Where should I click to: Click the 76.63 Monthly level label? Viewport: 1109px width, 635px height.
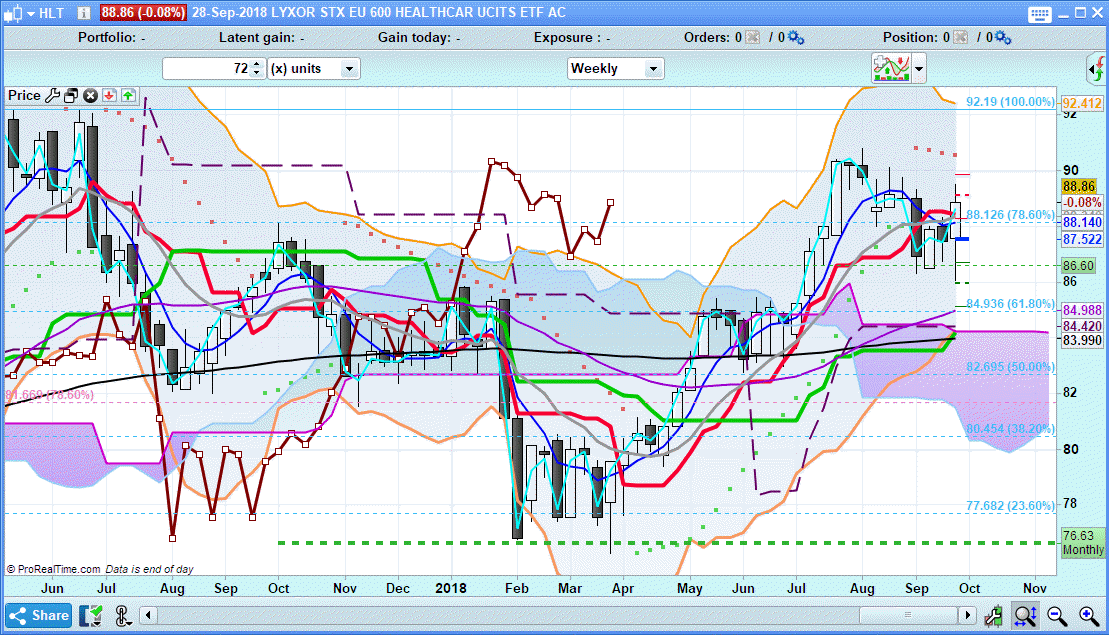point(1082,542)
